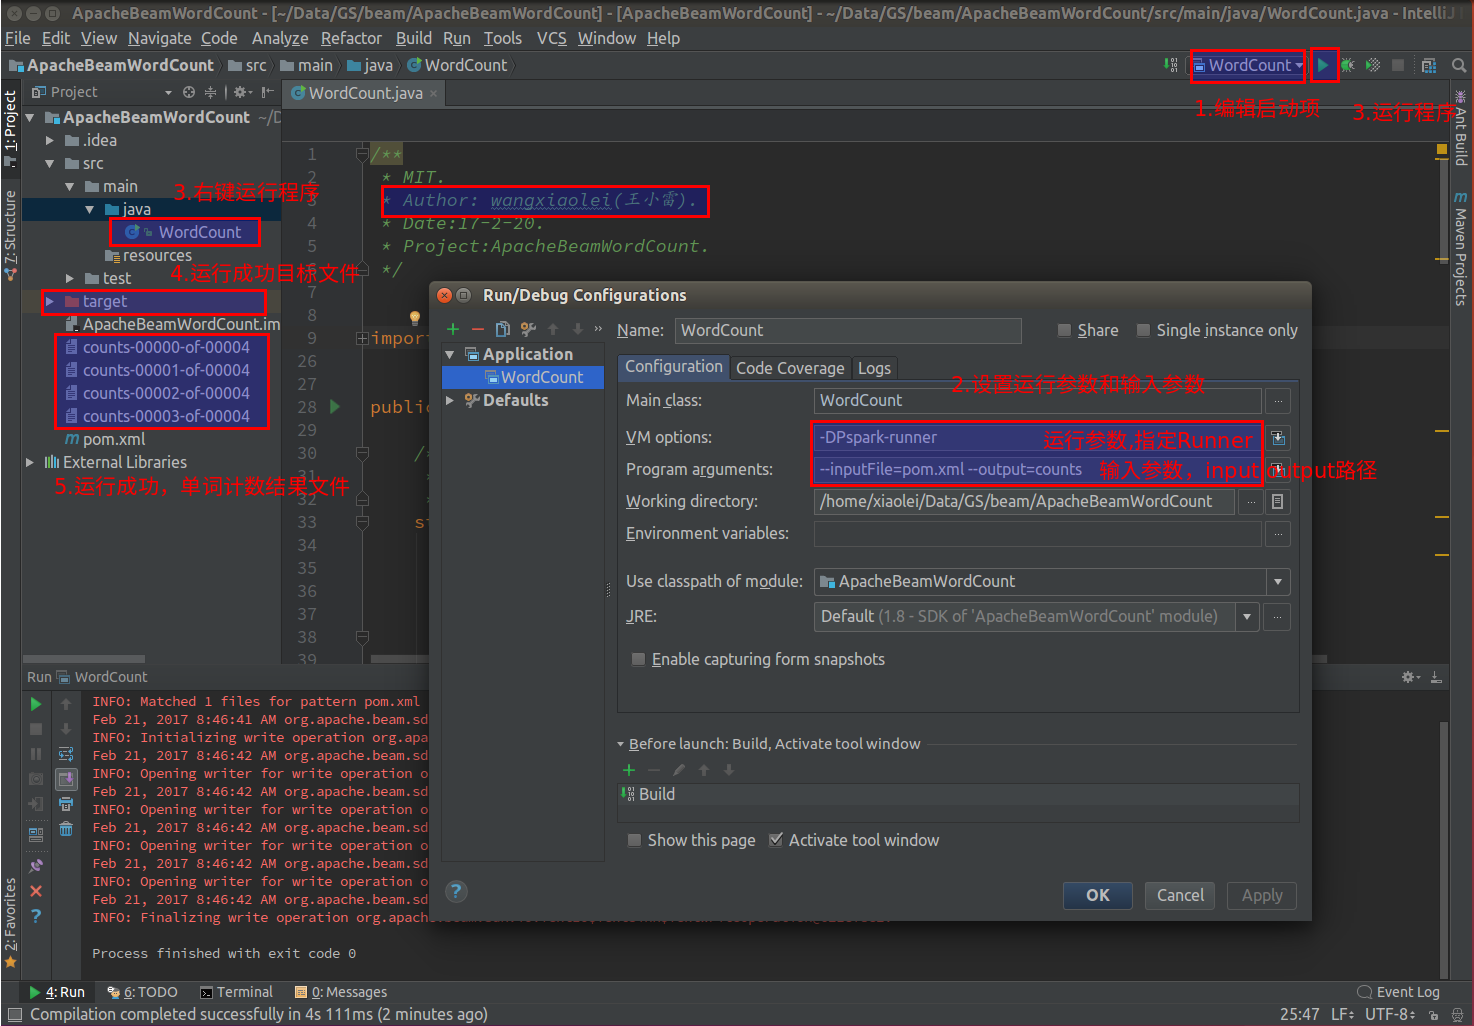Enable capturing form snapshots
This screenshot has width=1474, height=1026.
pyautogui.click(x=638, y=659)
